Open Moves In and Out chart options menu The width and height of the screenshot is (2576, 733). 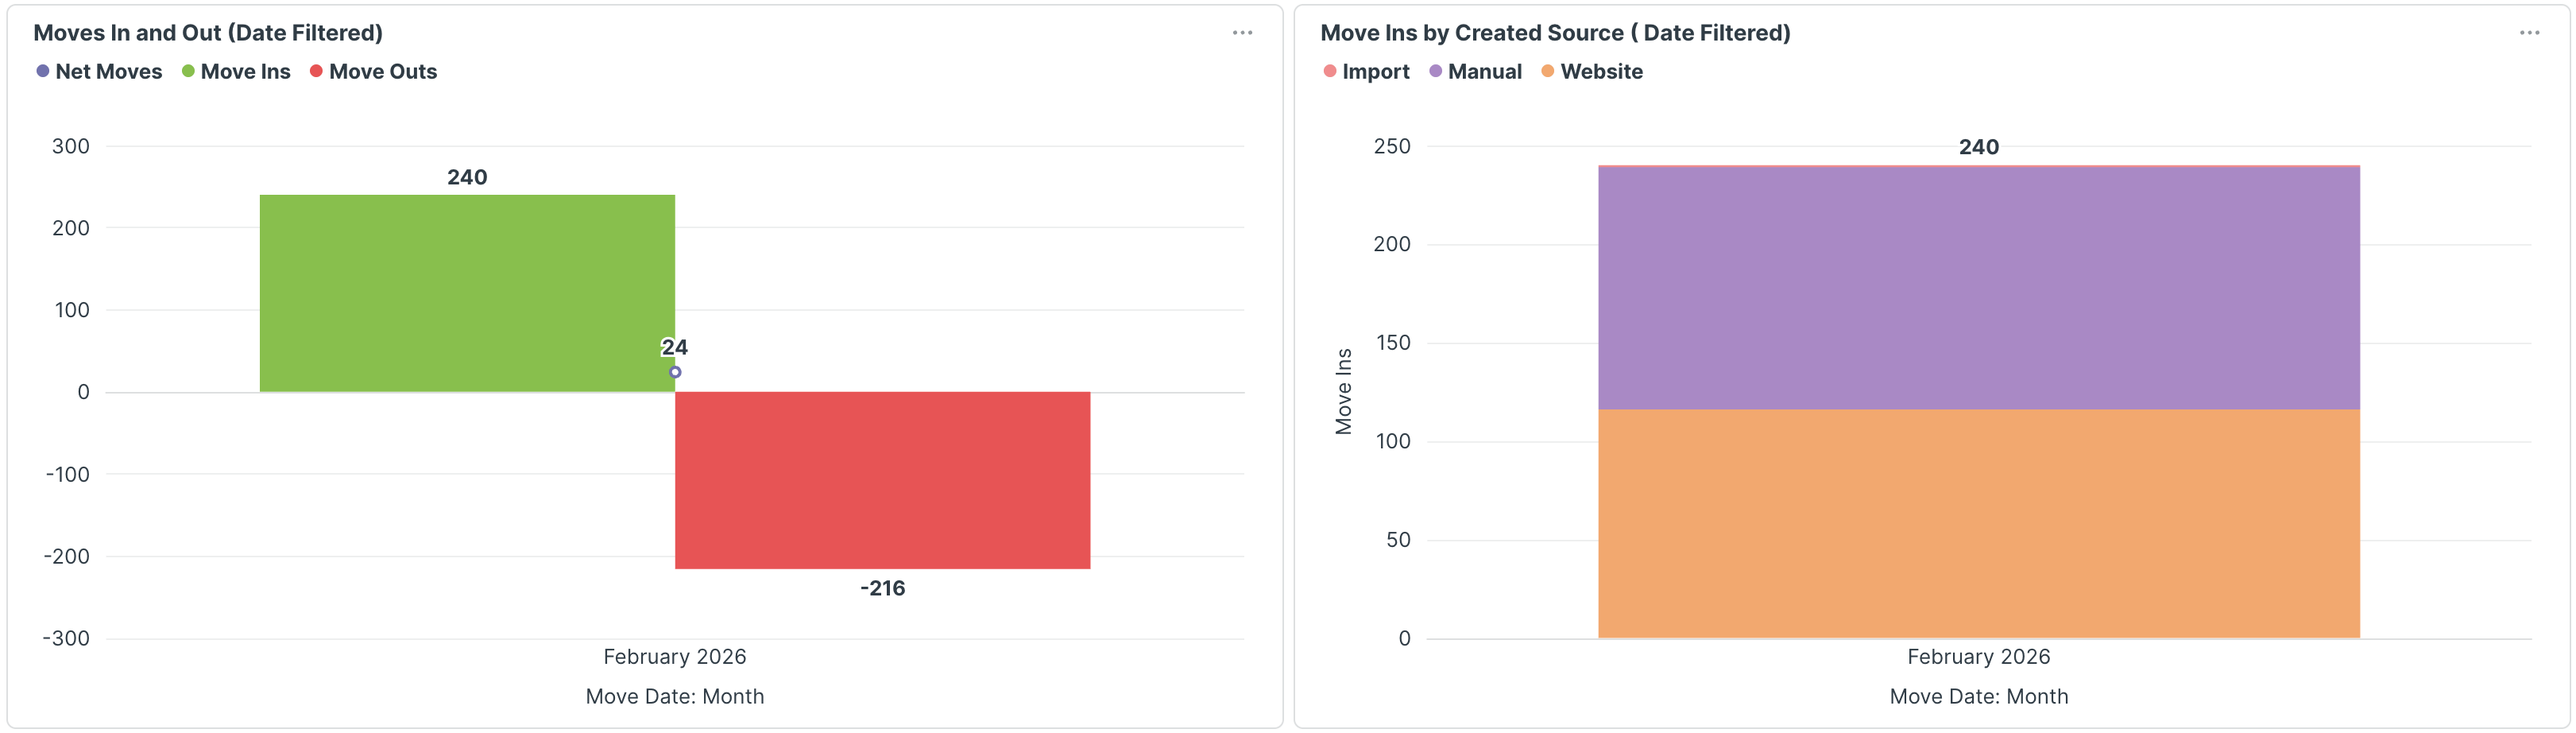tap(1242, 33)
